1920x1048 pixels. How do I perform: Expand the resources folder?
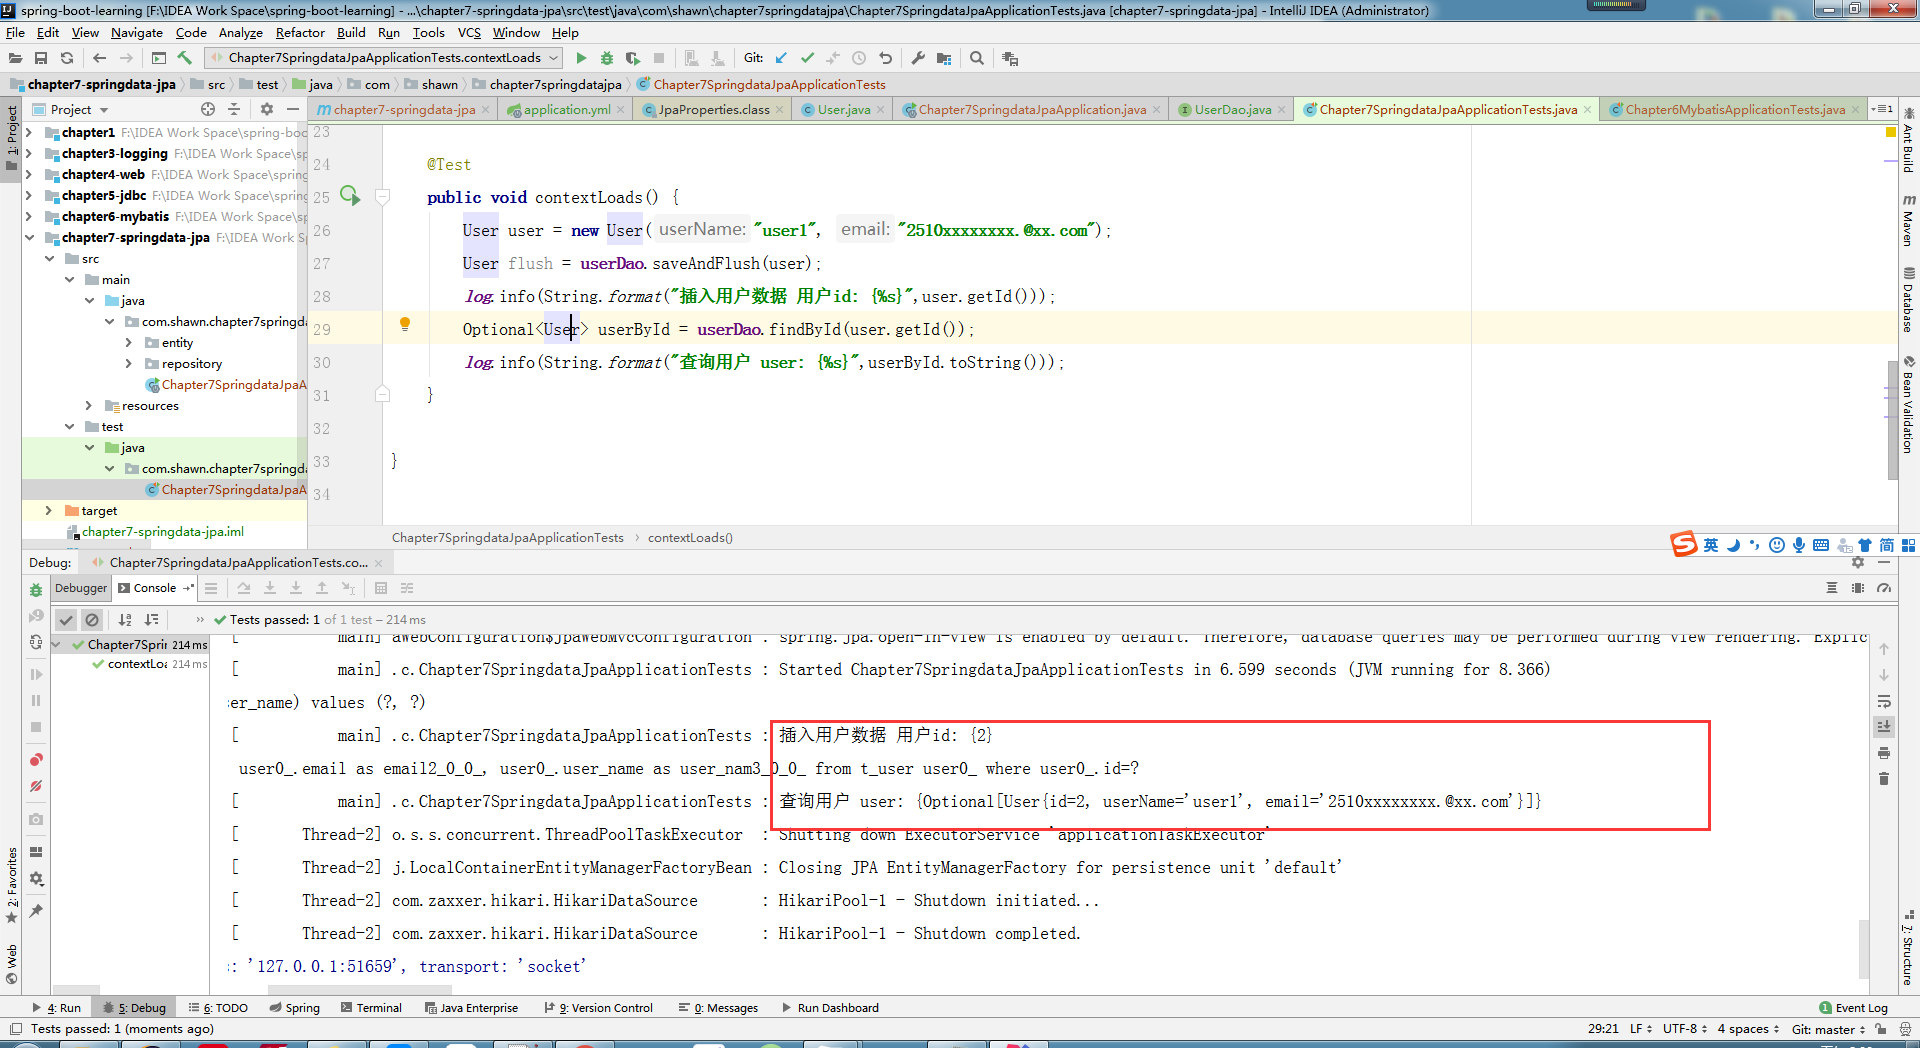89,406
